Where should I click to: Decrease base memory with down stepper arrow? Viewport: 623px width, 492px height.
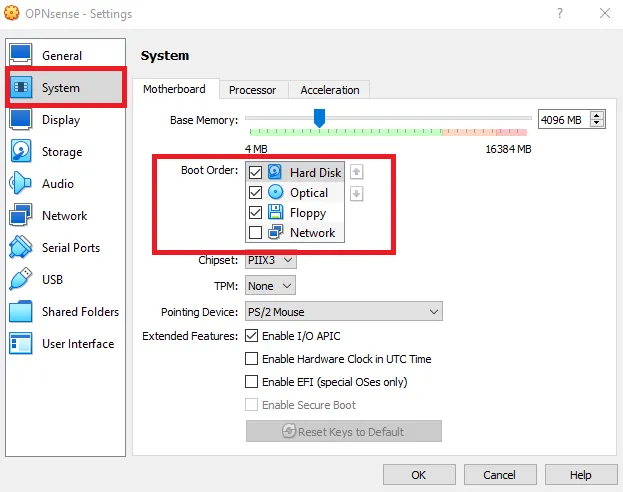point(596,123)
